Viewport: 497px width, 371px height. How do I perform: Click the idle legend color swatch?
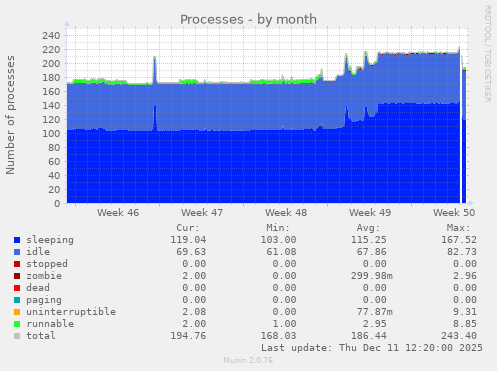tap(17, 252)
